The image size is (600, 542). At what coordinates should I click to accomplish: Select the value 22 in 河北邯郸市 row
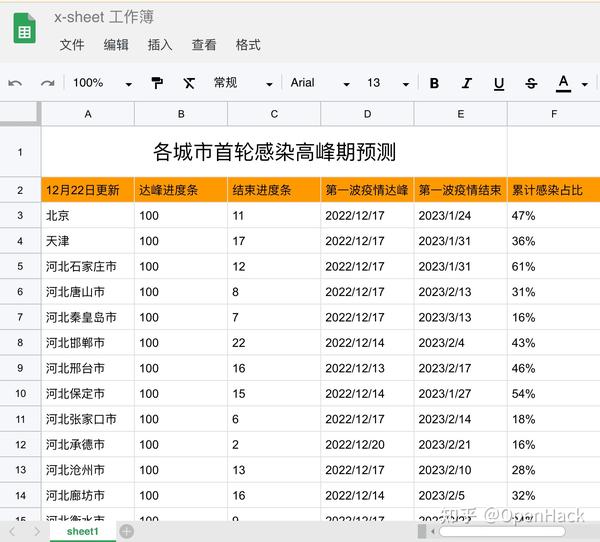tap(274, 343)
